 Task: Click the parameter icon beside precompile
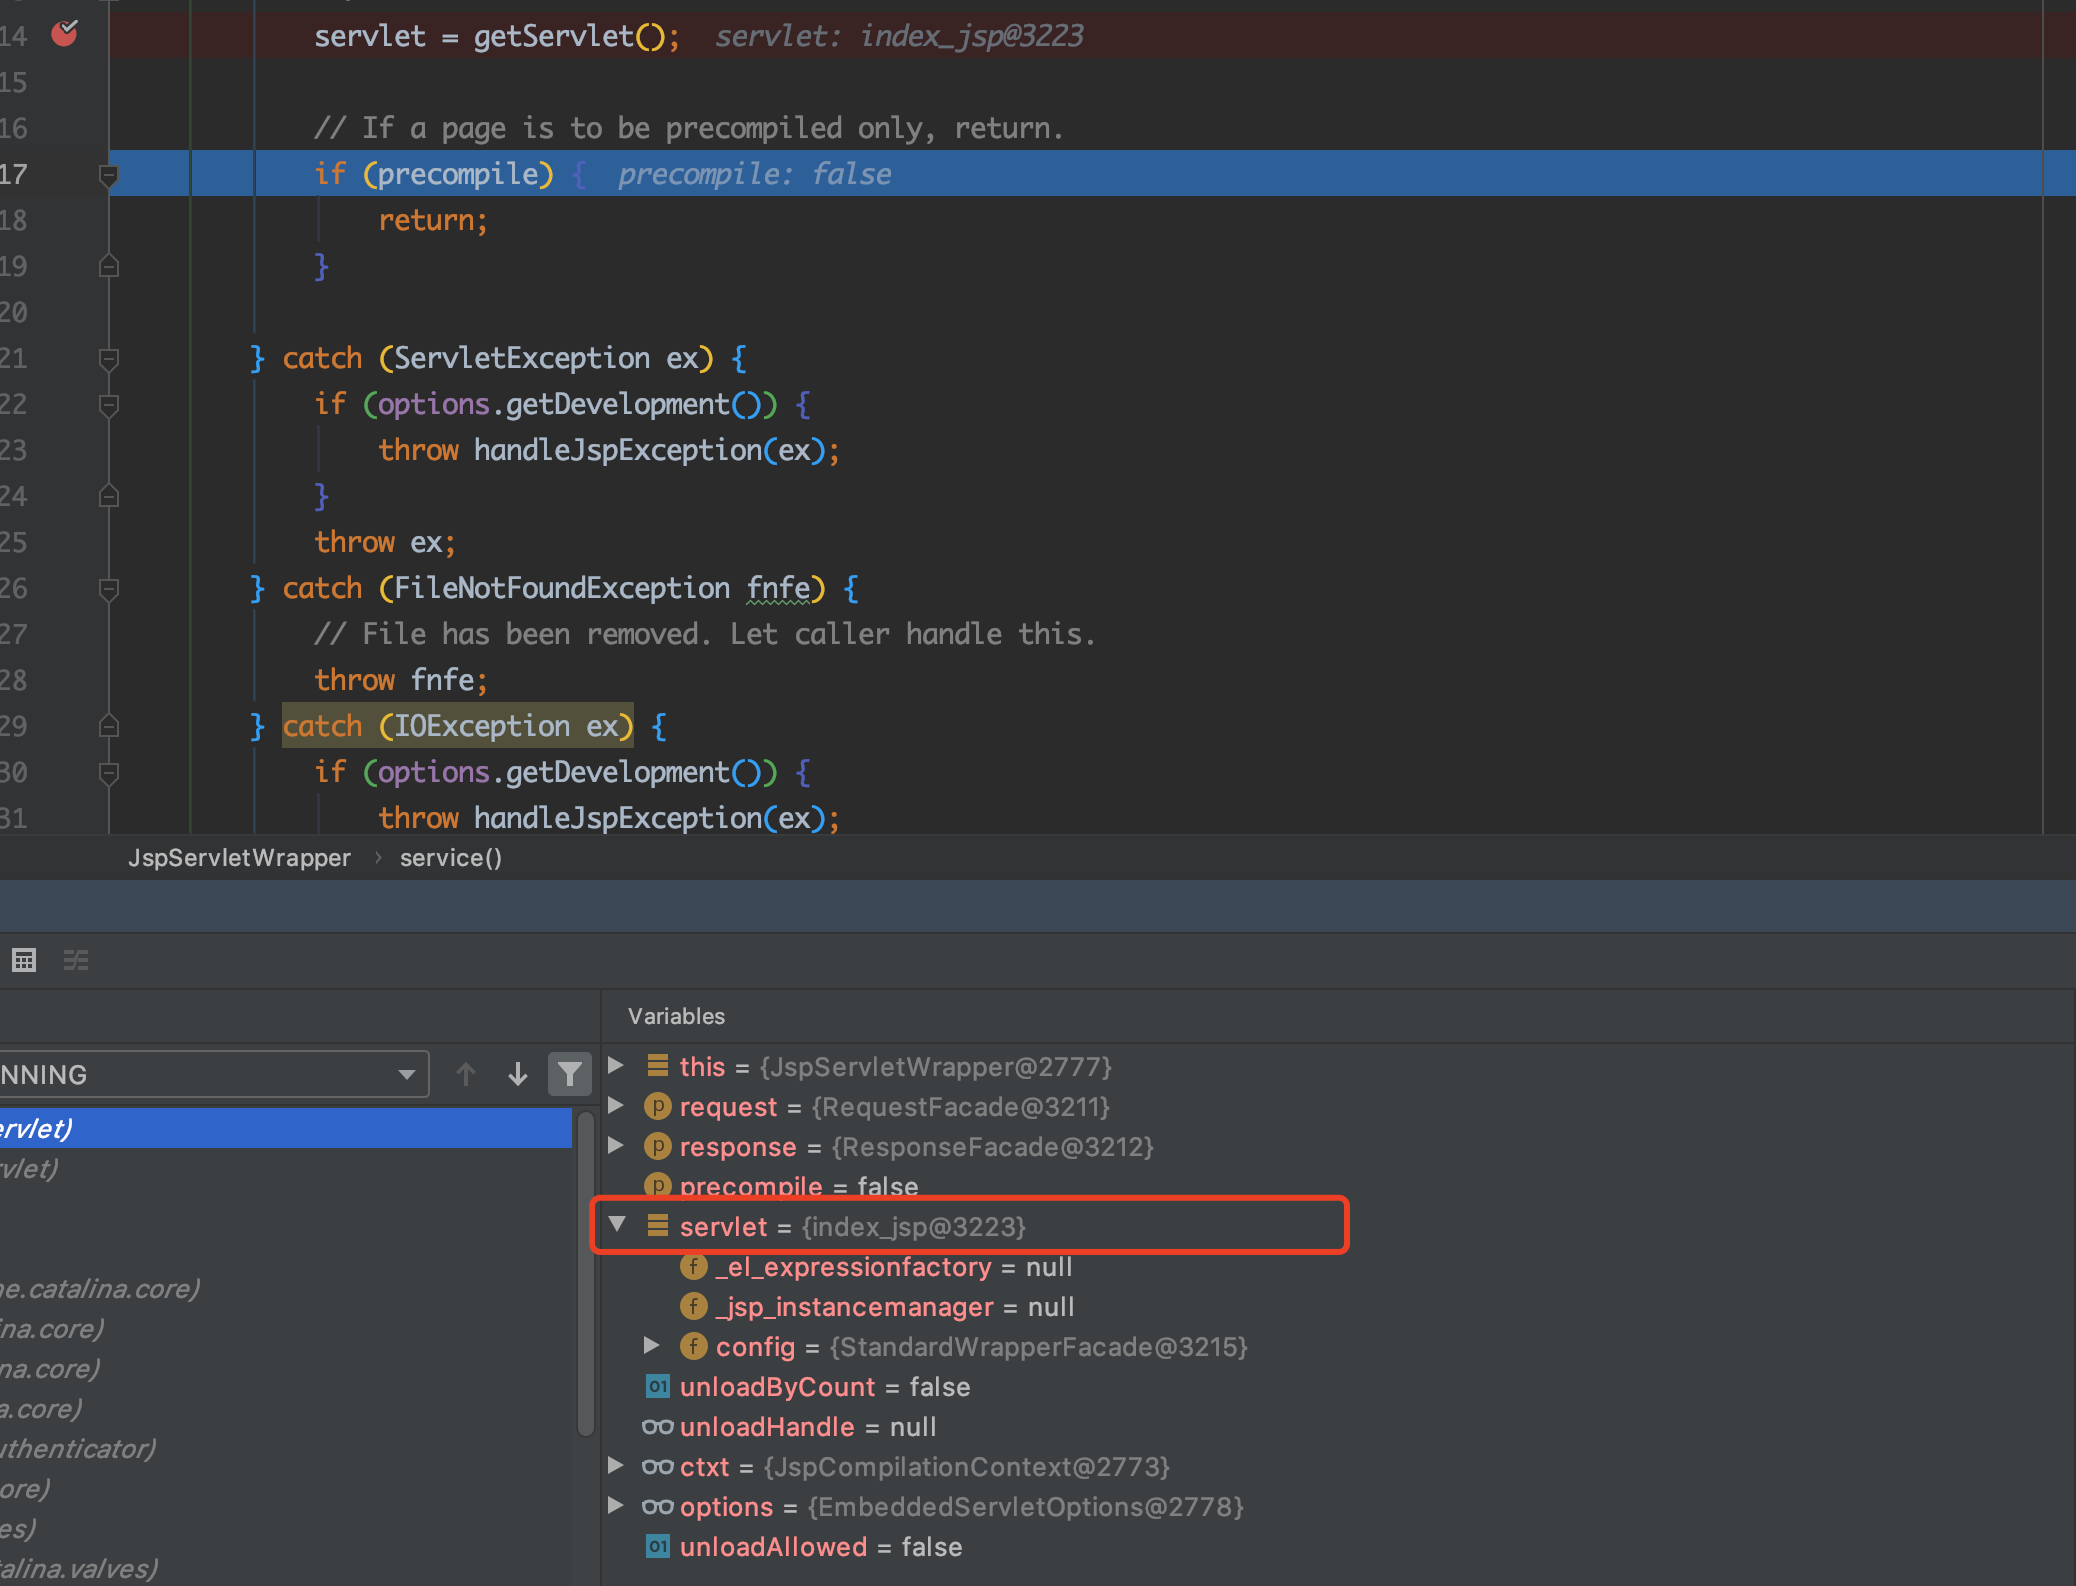click(x=659, y=1186)
